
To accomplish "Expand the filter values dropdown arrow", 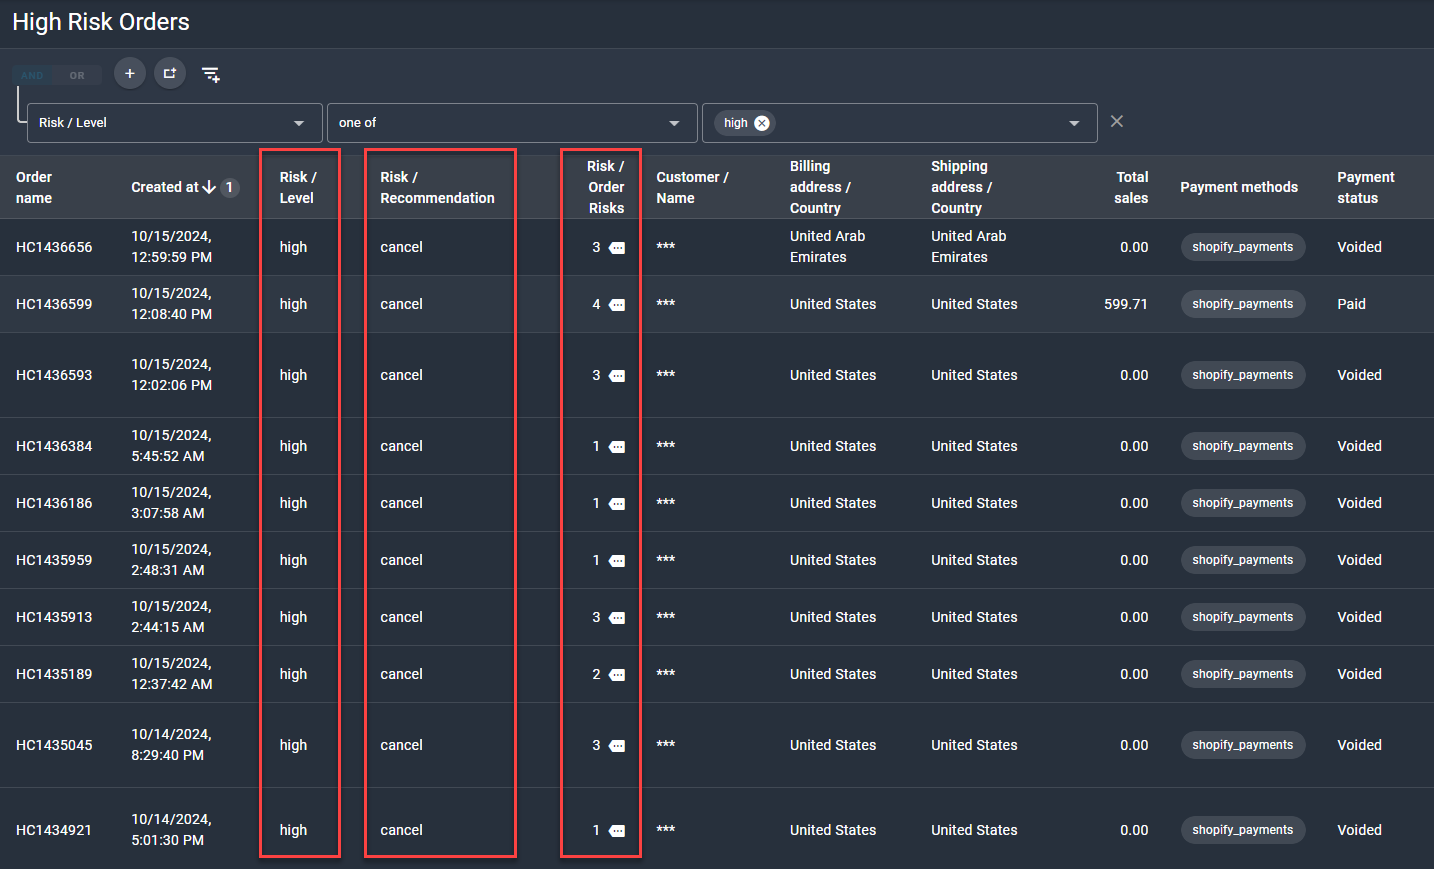I will click(1074, 123).
